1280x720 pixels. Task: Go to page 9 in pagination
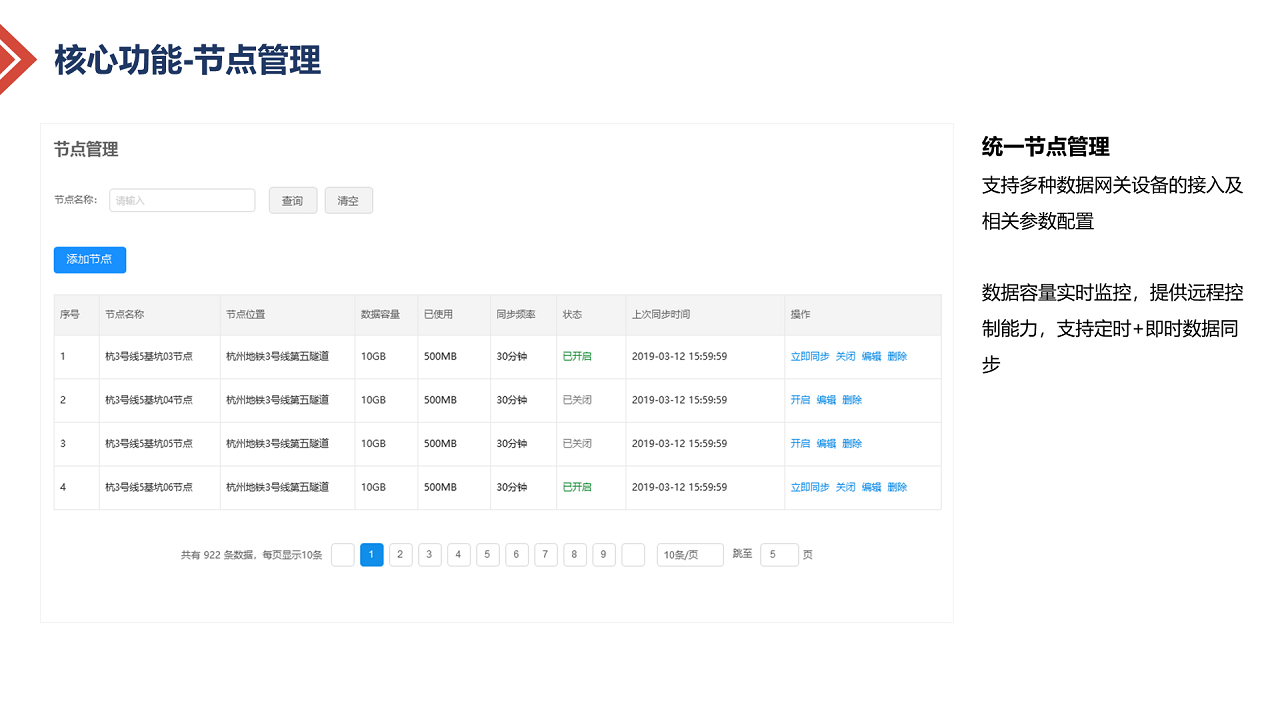[604, 555]
